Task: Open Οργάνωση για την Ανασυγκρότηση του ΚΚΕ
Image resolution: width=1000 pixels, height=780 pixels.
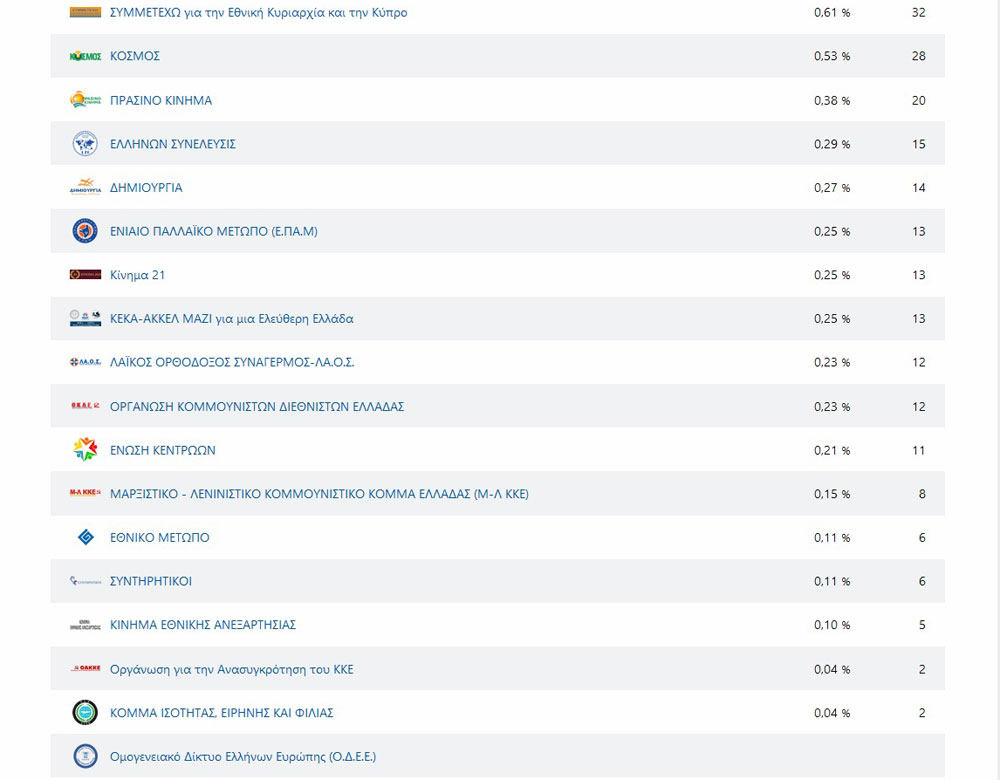Action: (231, 669)
